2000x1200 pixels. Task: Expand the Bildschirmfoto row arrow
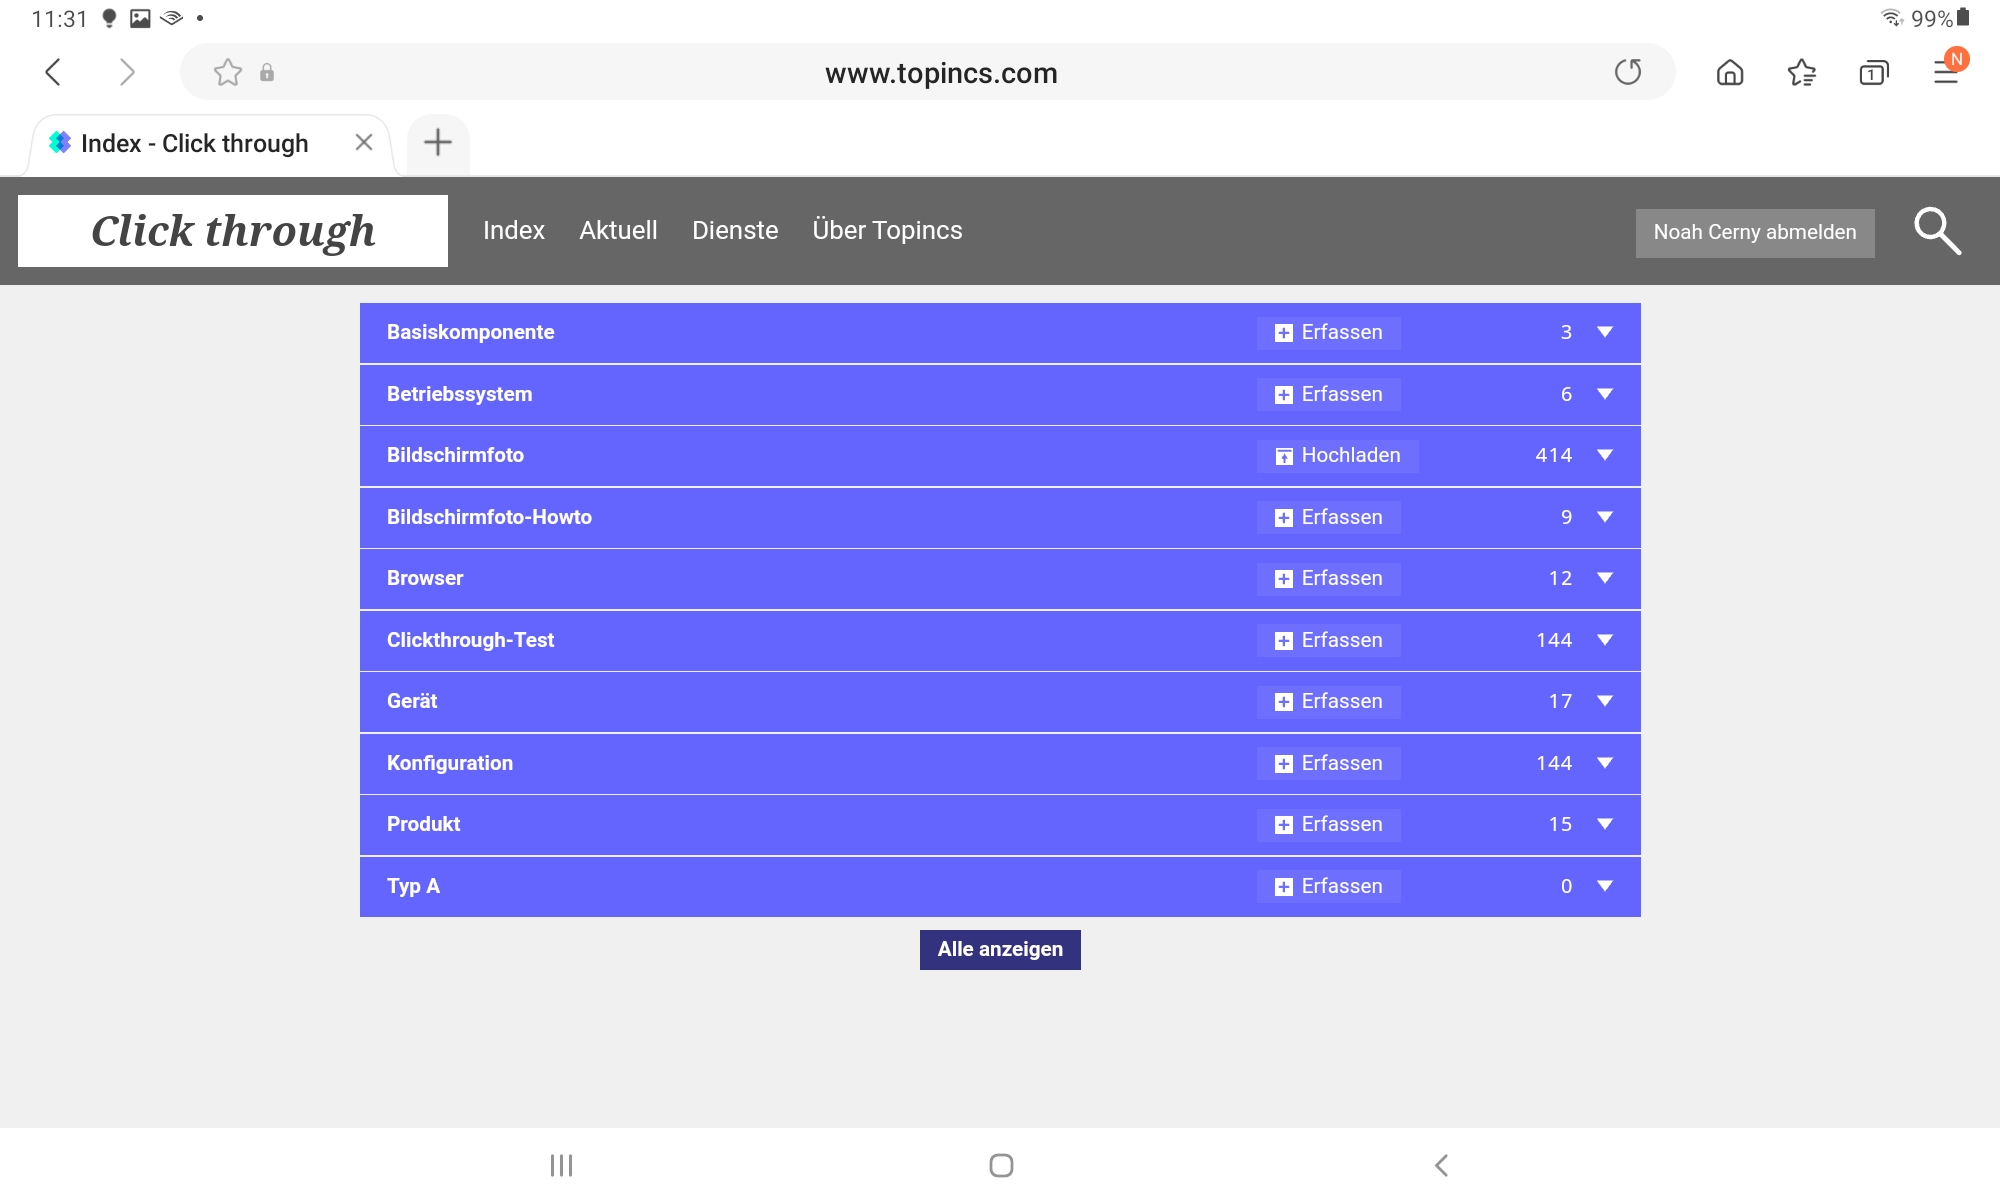pyautogui.click(x=1605, y=455)
